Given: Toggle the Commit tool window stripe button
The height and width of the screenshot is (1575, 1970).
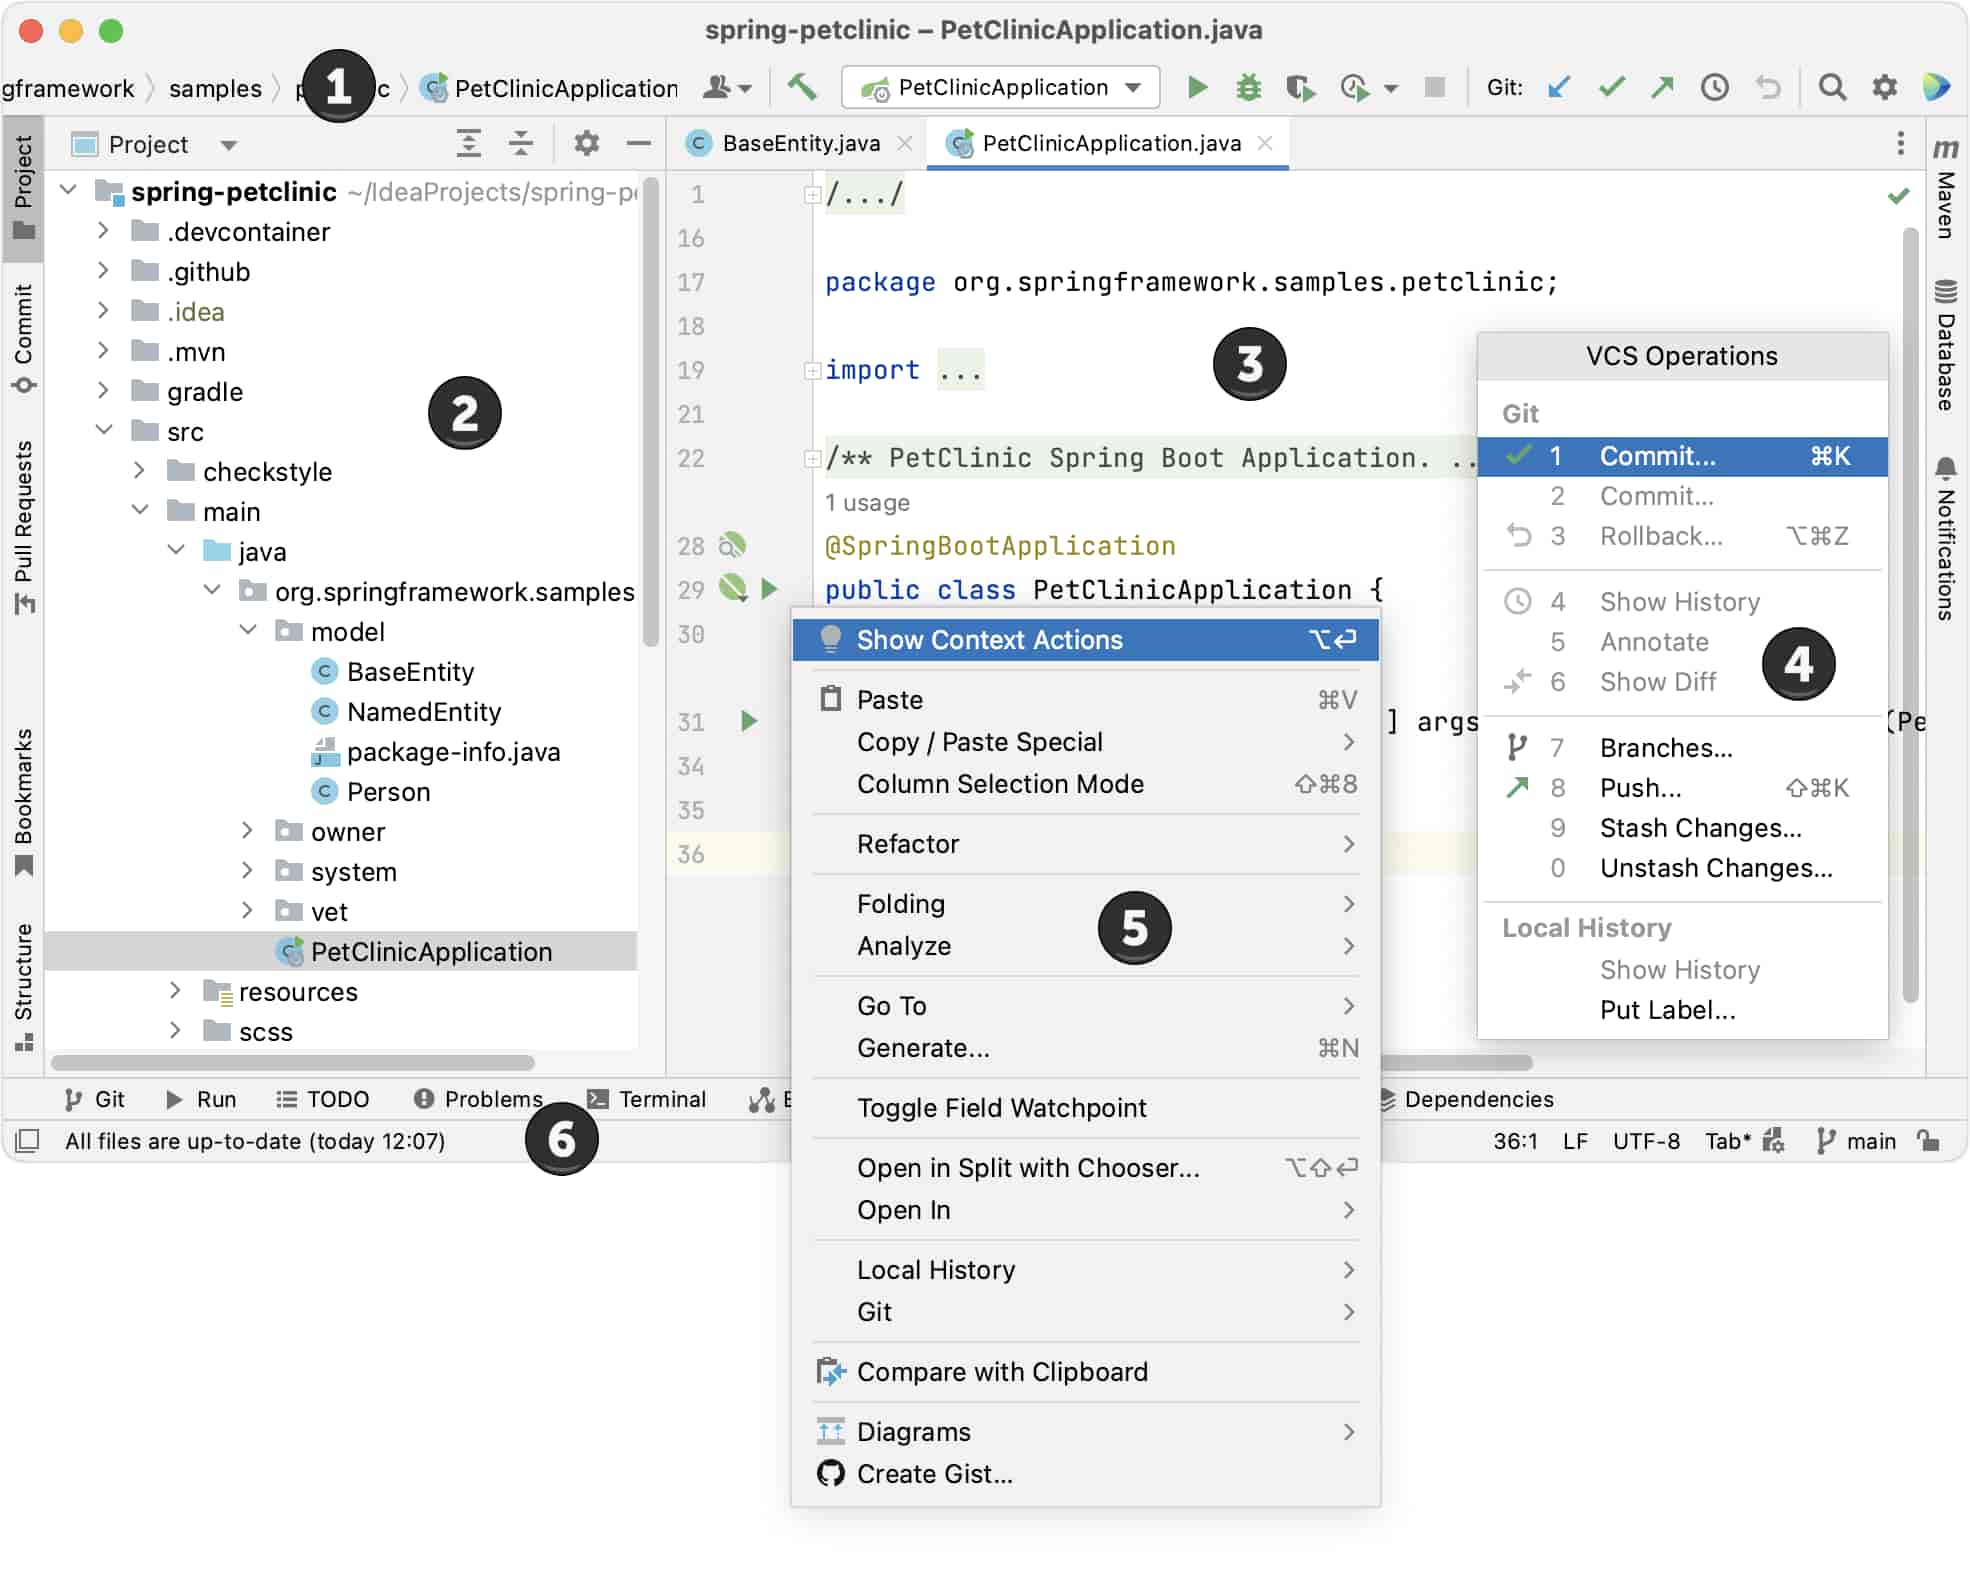Looking at the screenshot, I should (x=24, y=340).
